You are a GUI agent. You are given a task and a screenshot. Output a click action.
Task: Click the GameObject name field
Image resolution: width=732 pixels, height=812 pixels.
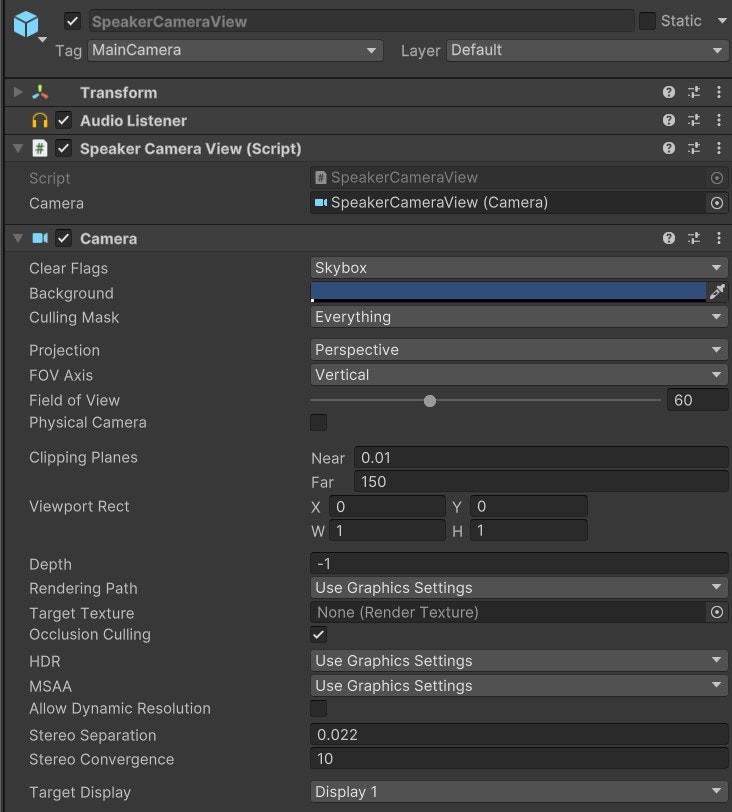[361, 21]
